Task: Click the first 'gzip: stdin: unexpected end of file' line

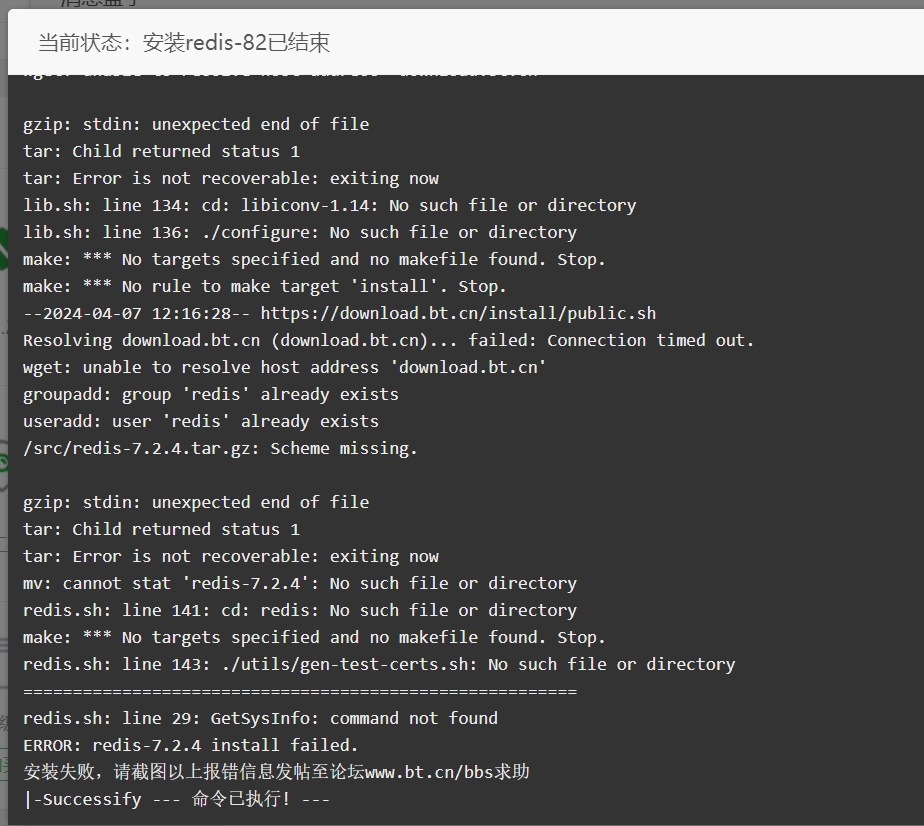Action: pos(196,124)
